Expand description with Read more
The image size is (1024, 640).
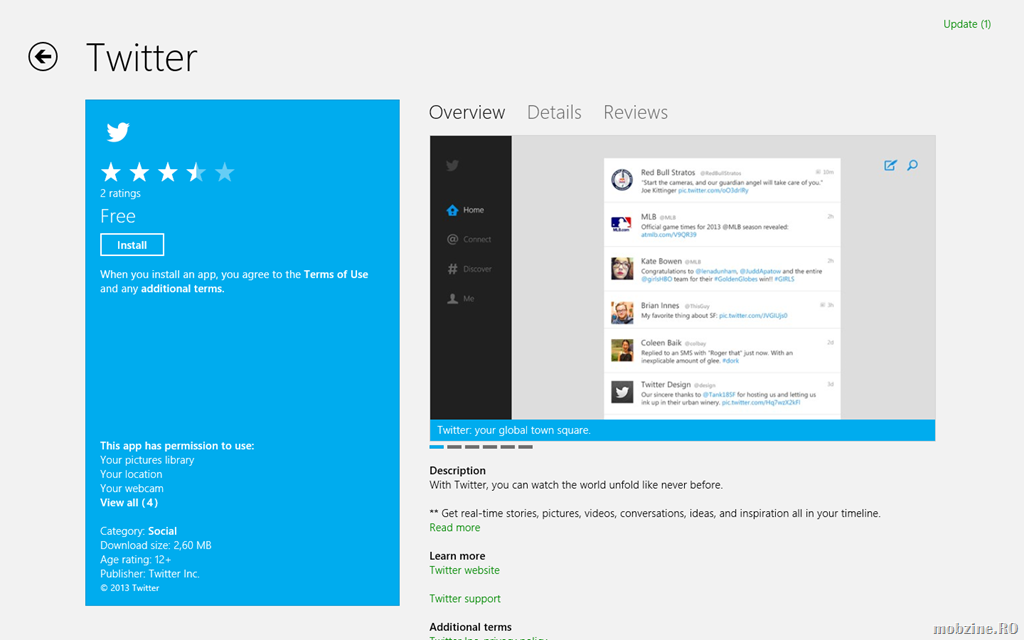click(454, 528)
